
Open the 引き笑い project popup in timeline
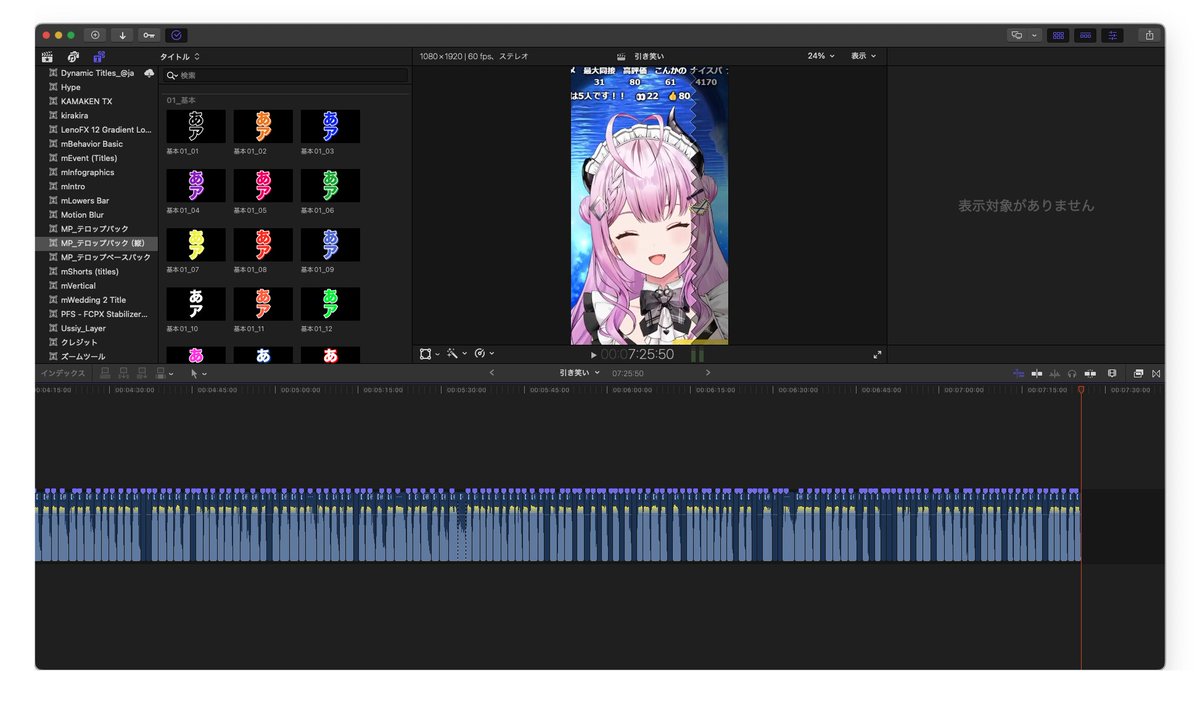tap(580, 373)
